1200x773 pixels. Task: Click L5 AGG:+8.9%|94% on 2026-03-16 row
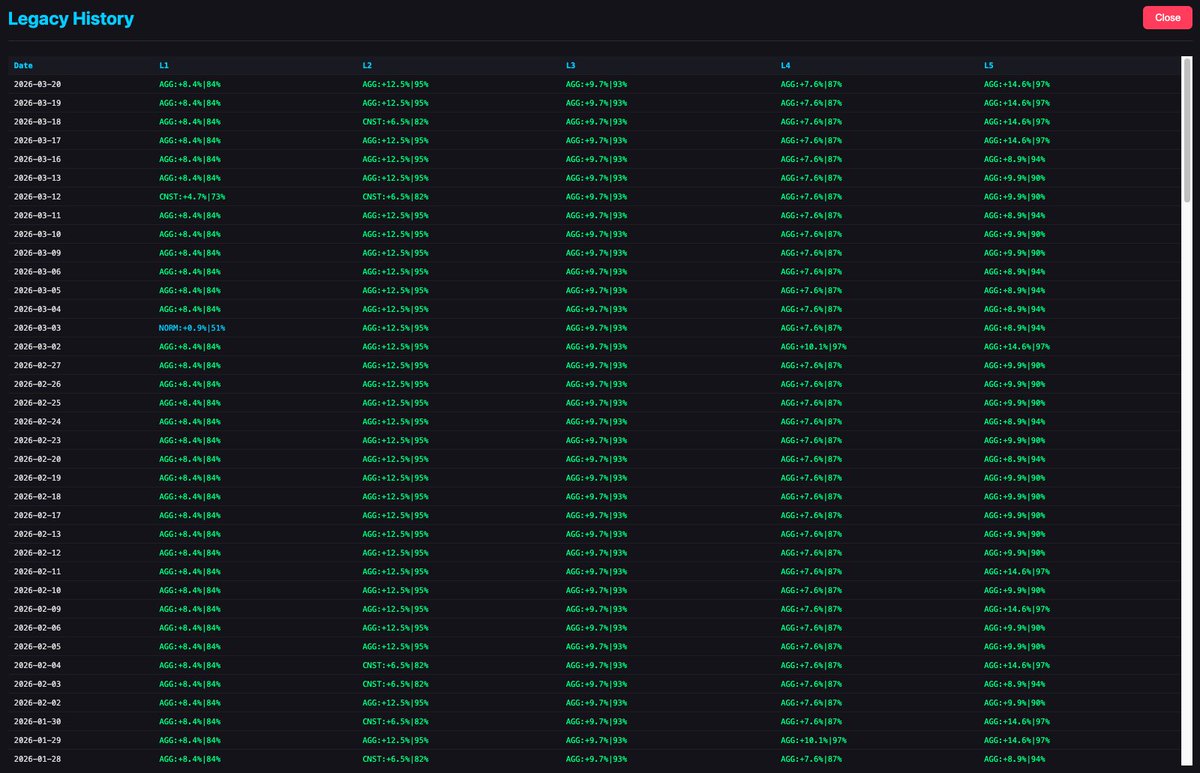click(x=1015, y=159)
